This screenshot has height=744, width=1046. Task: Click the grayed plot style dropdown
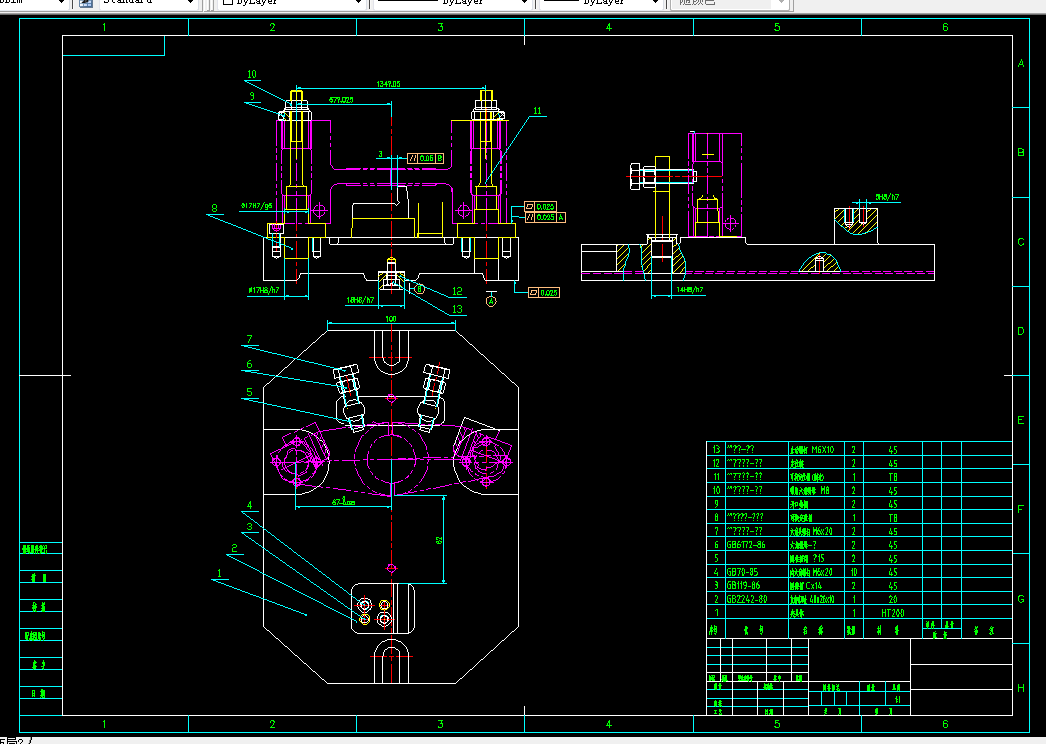click(x=731, y=3)
